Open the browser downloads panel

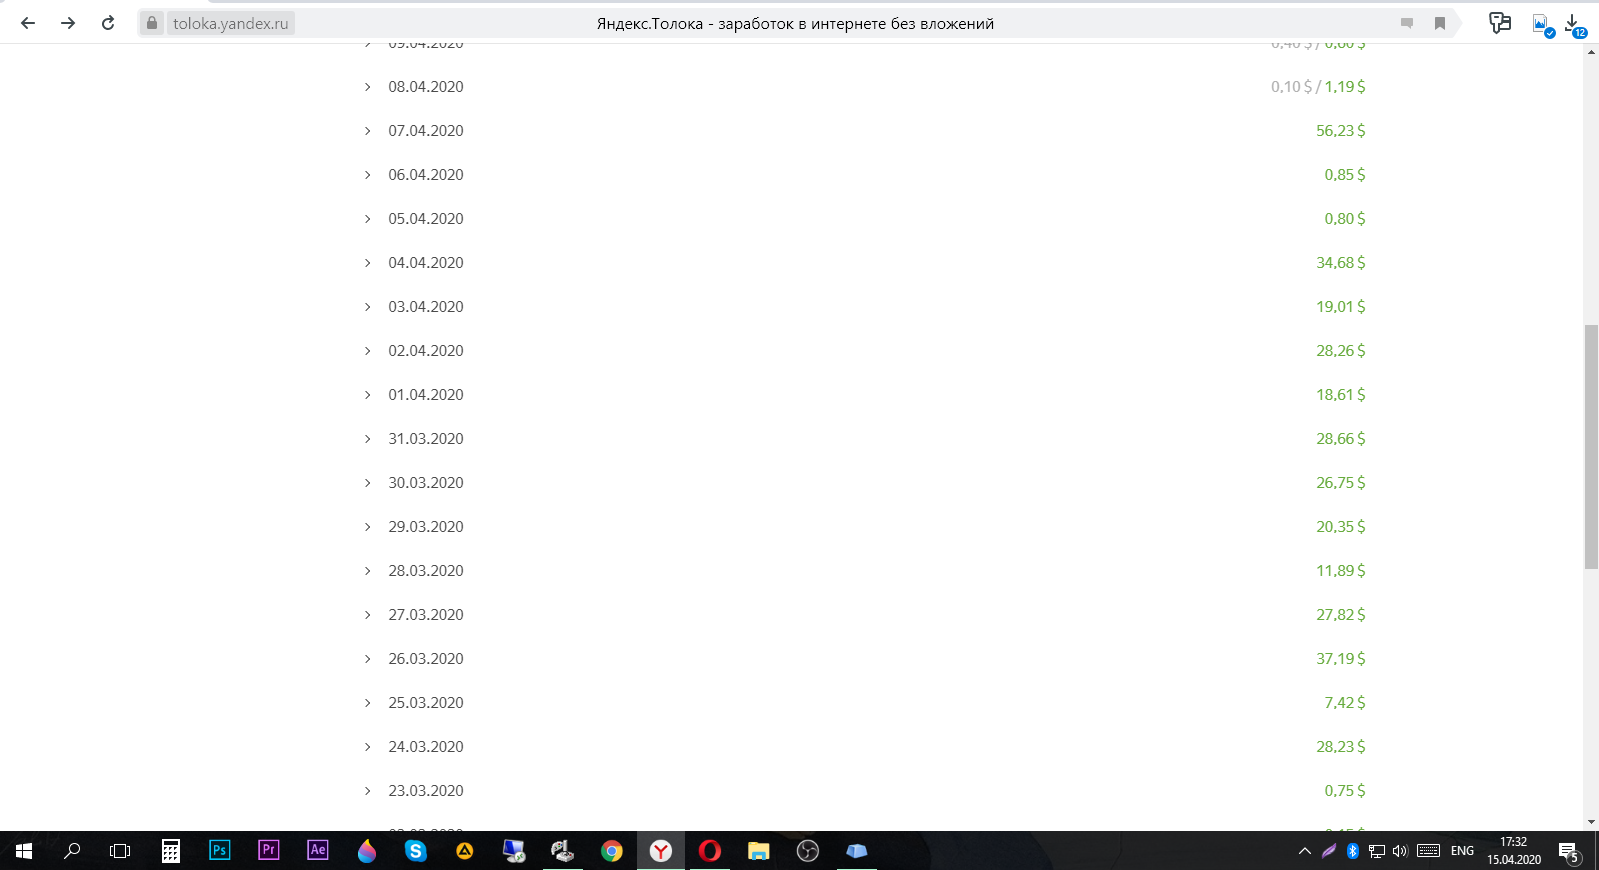1574,24
